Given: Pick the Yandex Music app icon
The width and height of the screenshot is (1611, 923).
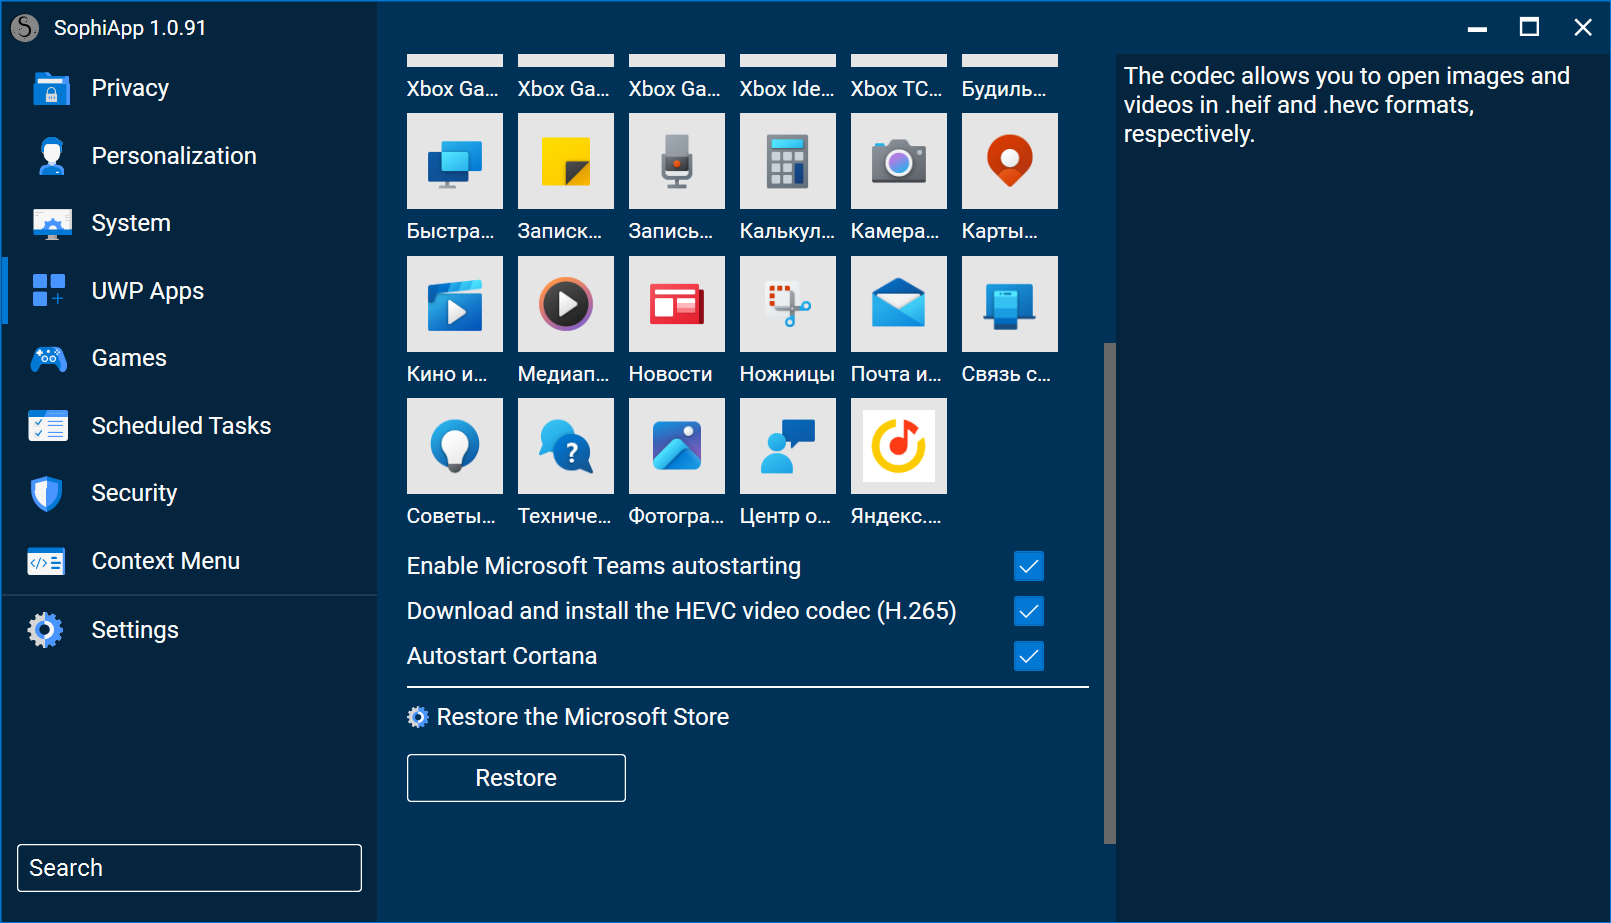Looking at the screenshot, I should (898, 447).
